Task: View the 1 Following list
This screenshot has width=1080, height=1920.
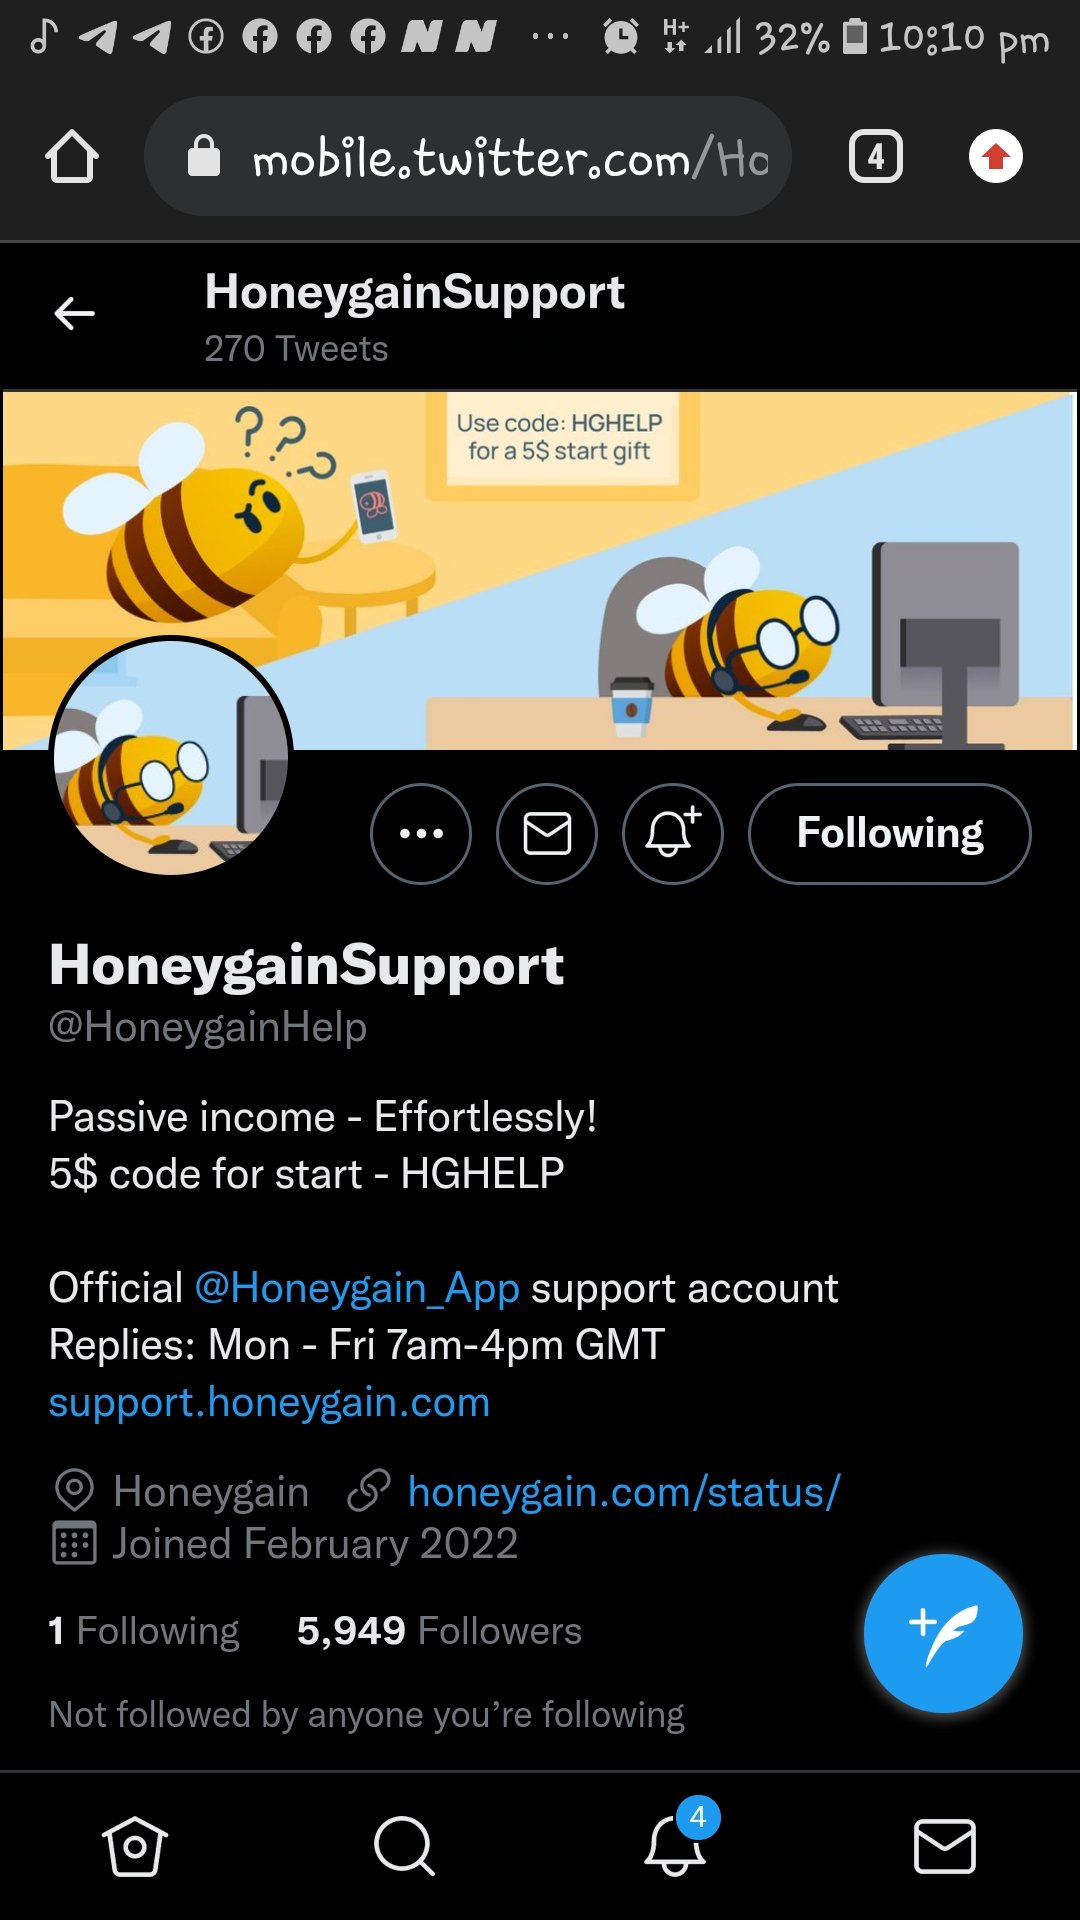Action: coord(144,1631)
